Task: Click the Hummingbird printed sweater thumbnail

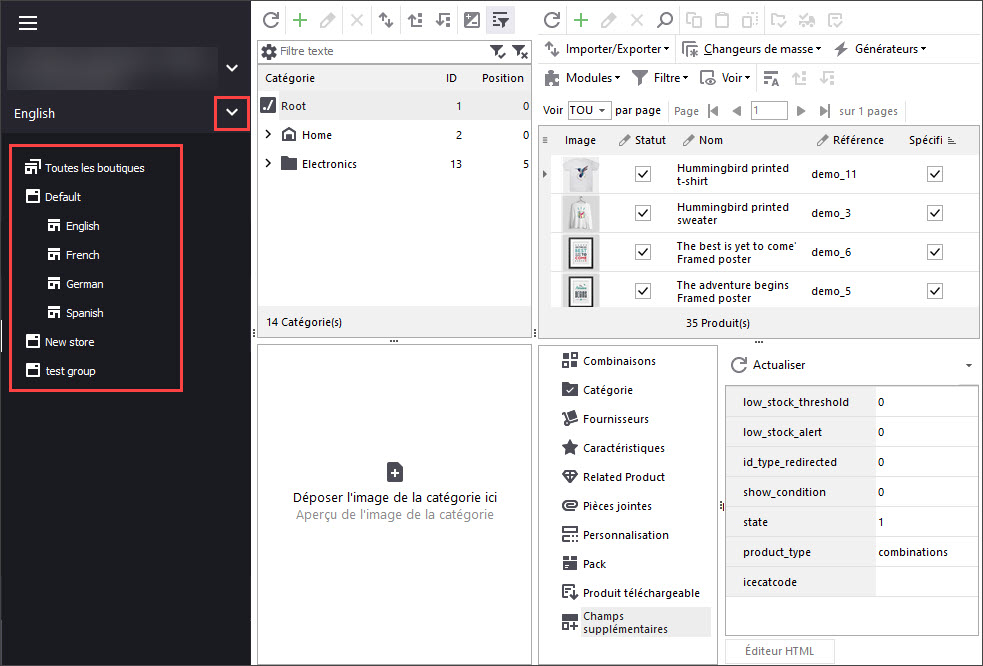Action: 581,213
